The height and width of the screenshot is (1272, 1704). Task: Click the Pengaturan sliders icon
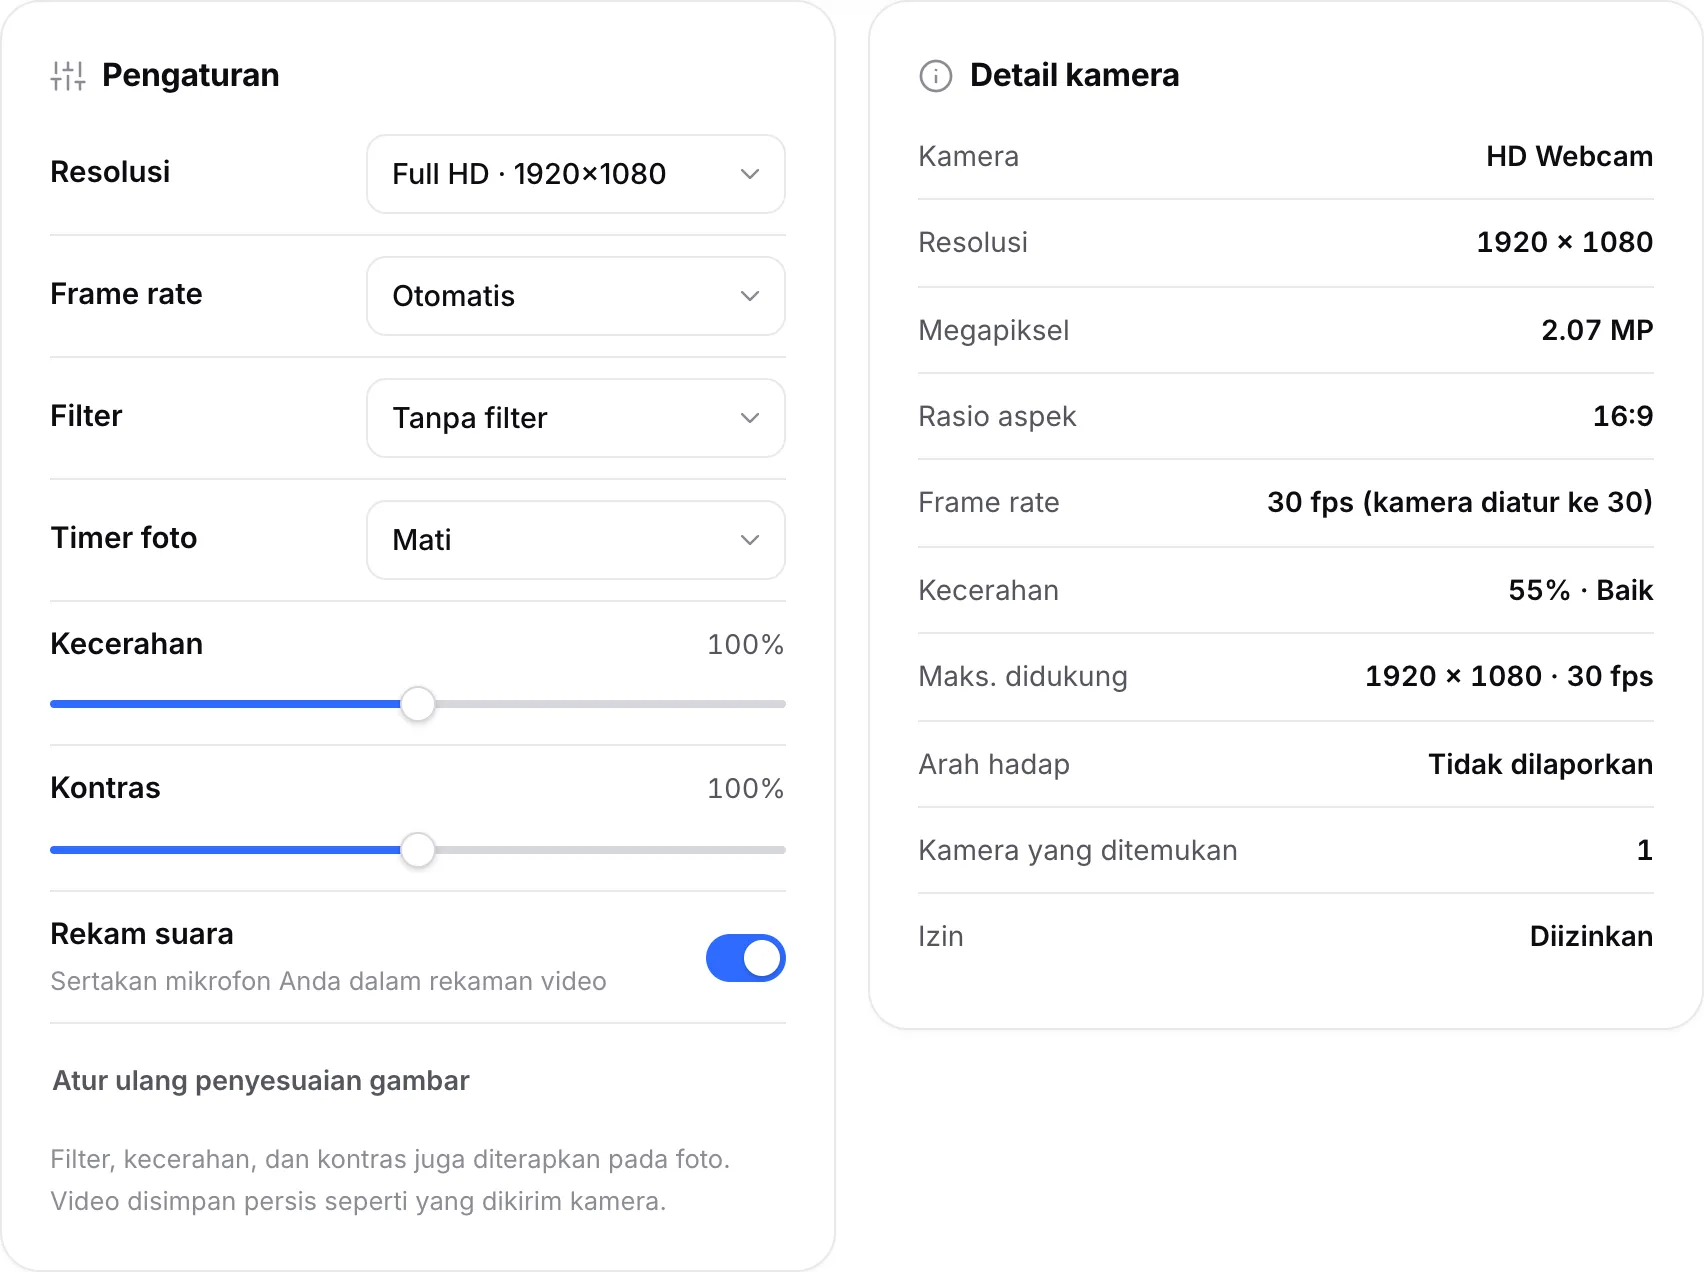pyautogui.click(x=68, y=76)
